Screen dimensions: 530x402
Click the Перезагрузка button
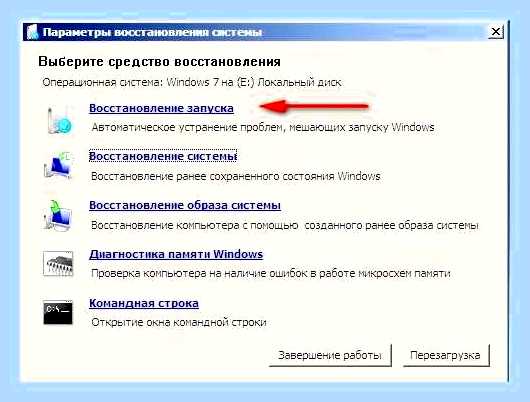tap(446, 355)
